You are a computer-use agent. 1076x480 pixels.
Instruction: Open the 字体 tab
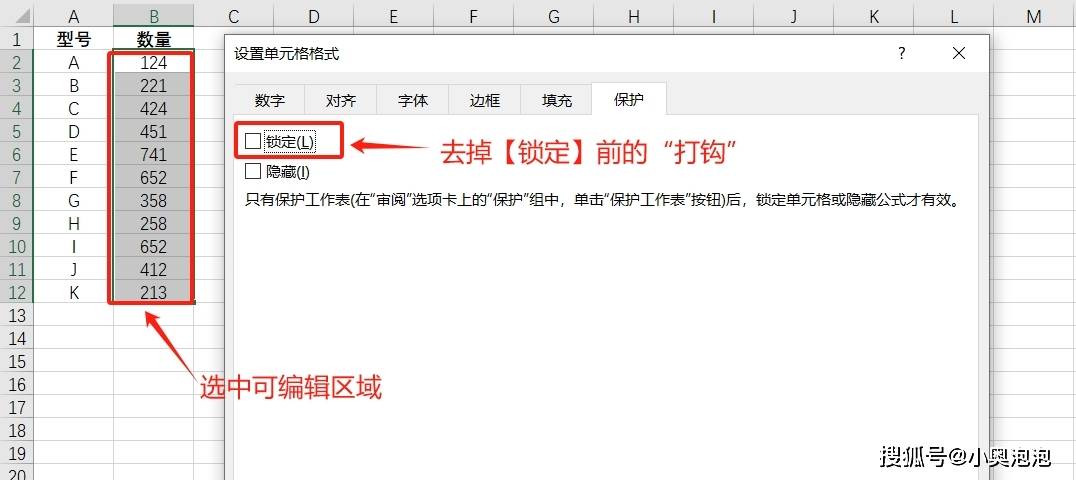(x=412, y=100)
